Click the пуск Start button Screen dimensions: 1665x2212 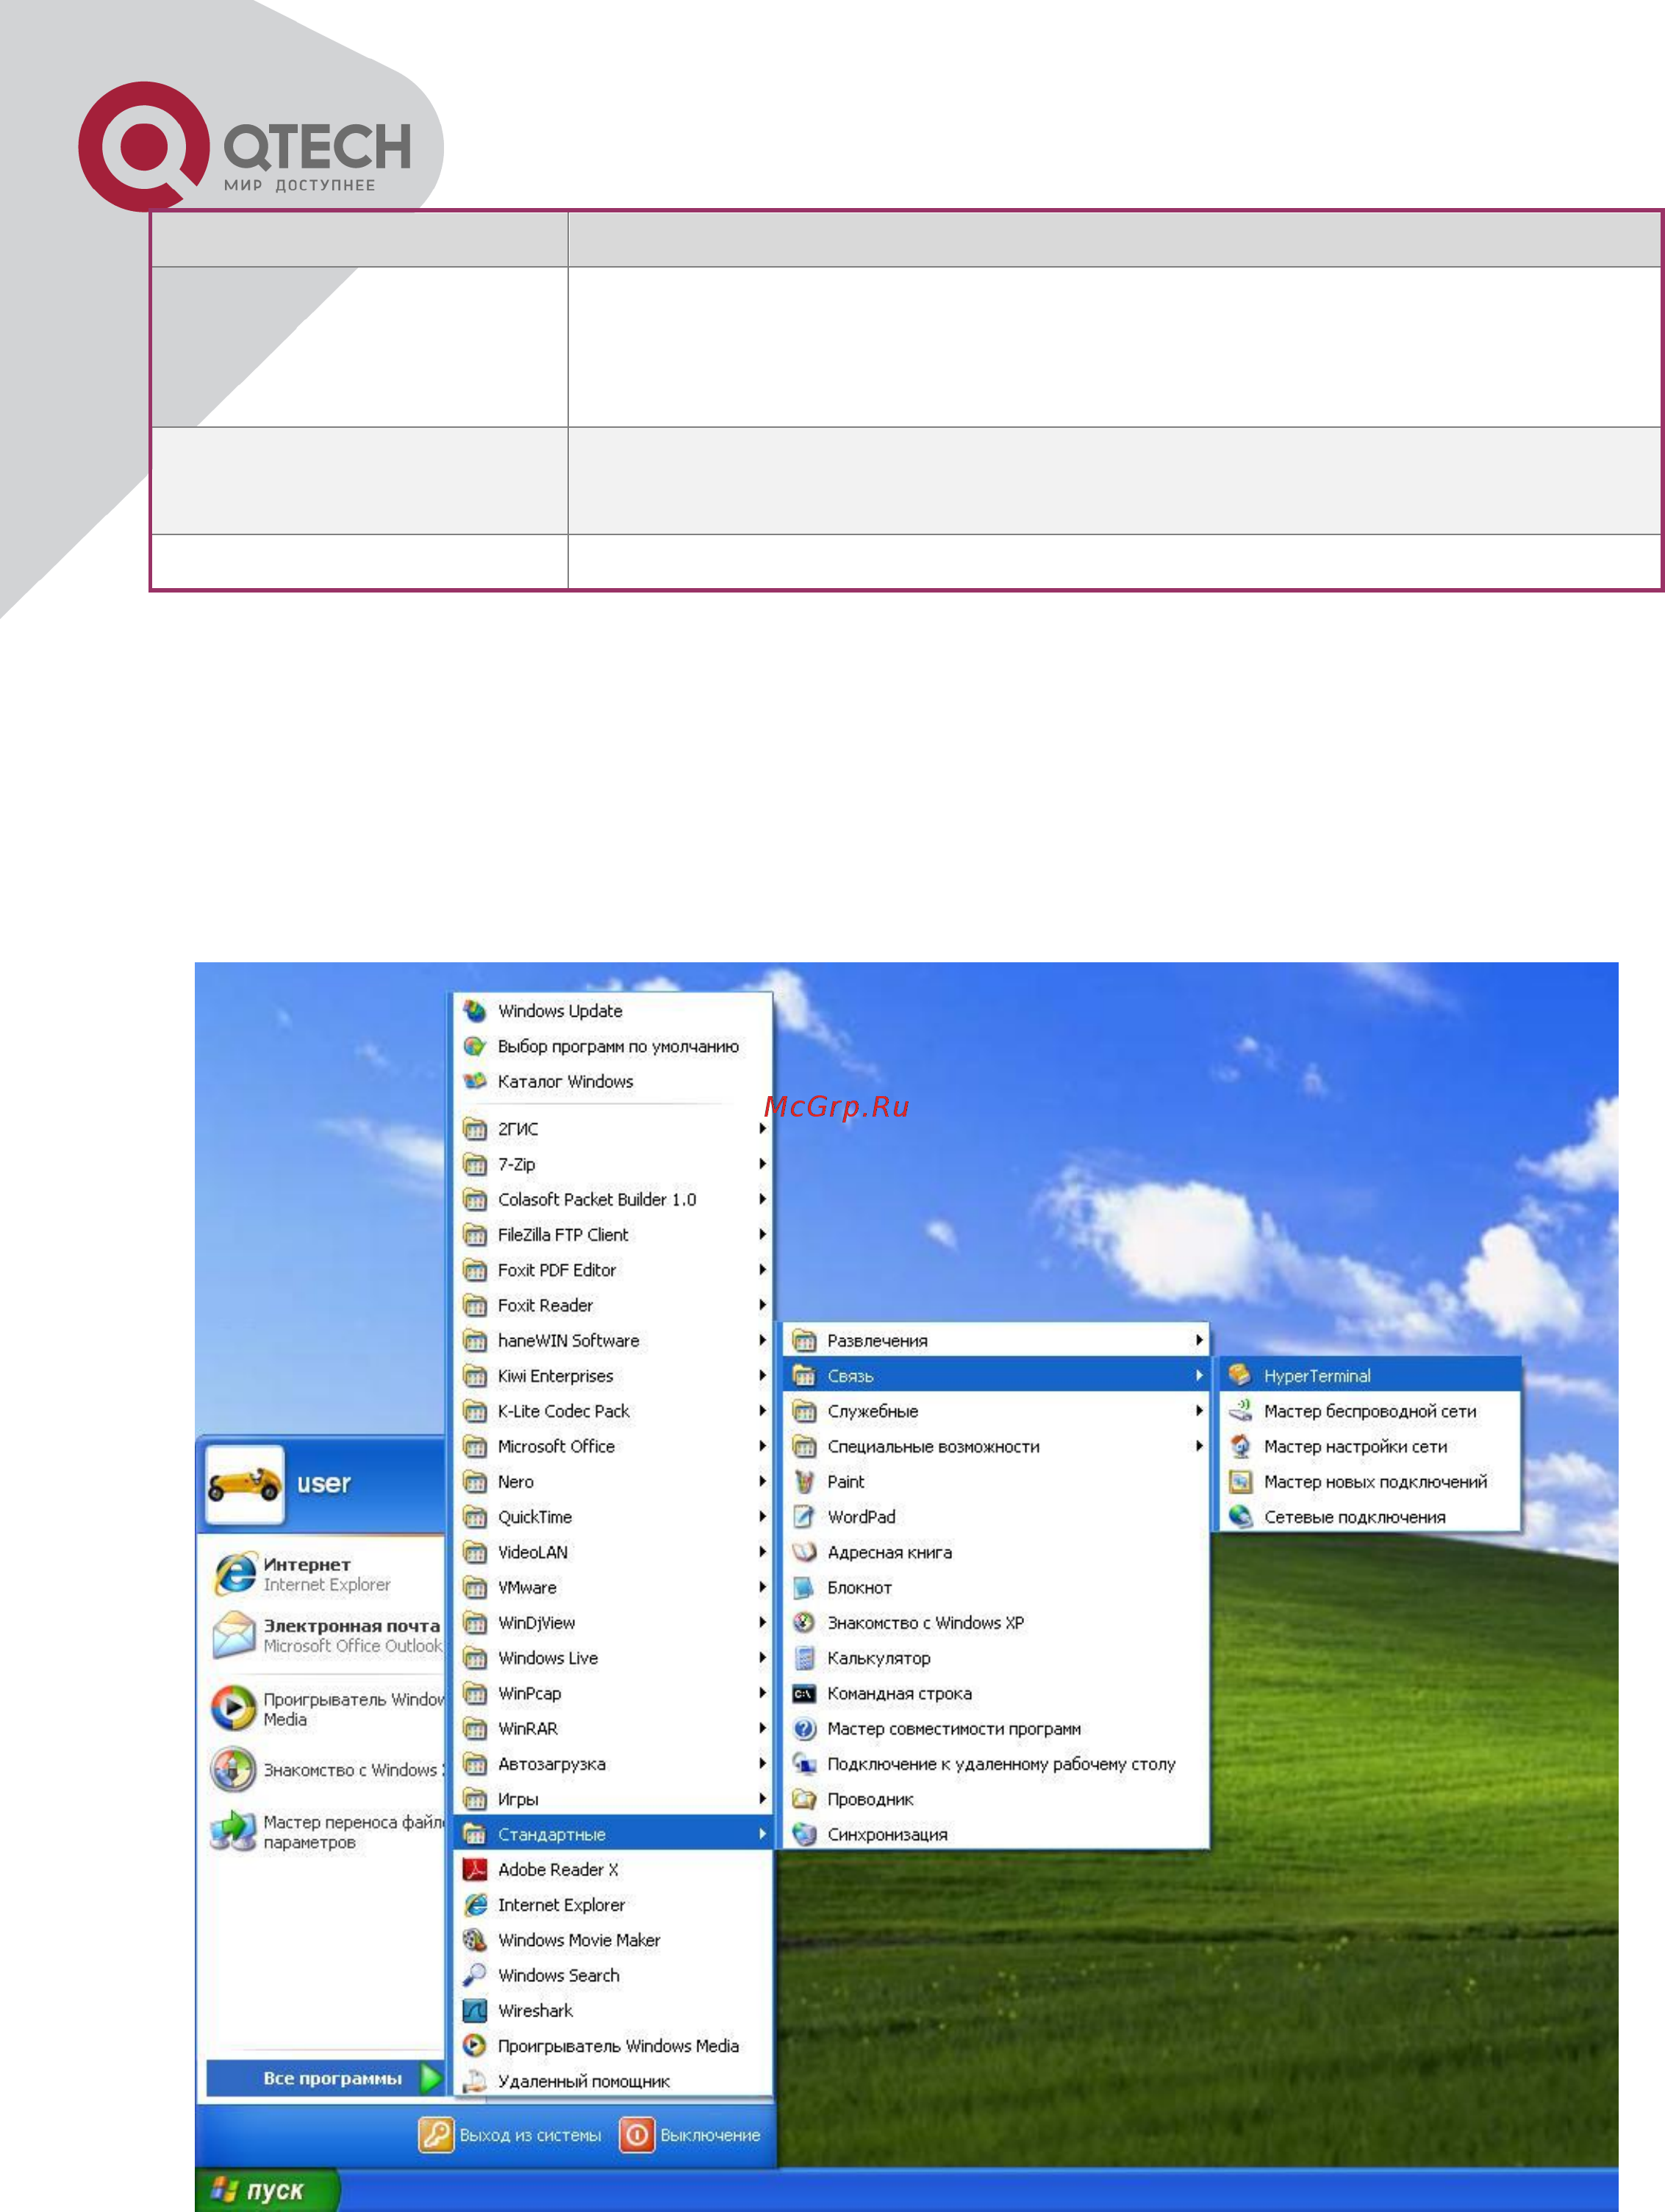(266, 2190)
